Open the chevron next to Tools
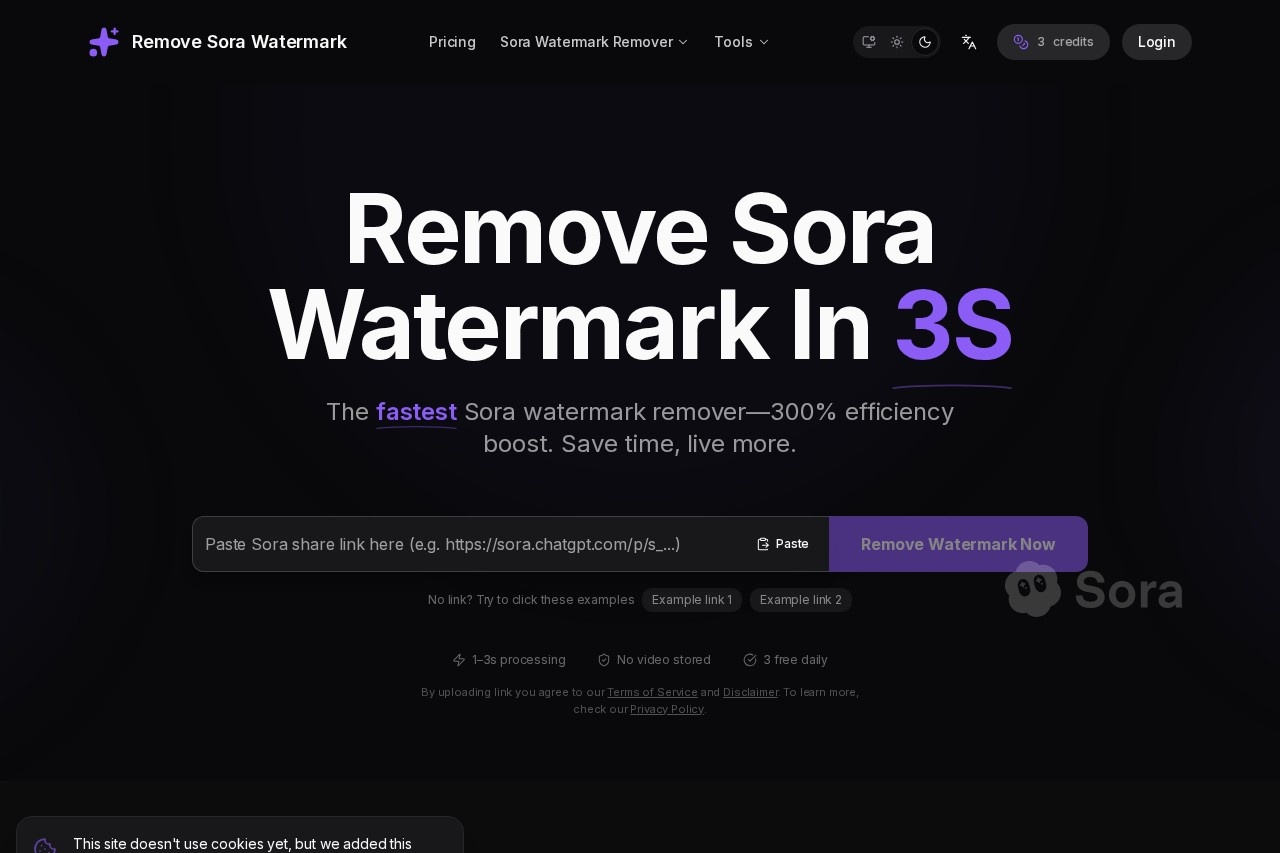 [x=764, y=42]
